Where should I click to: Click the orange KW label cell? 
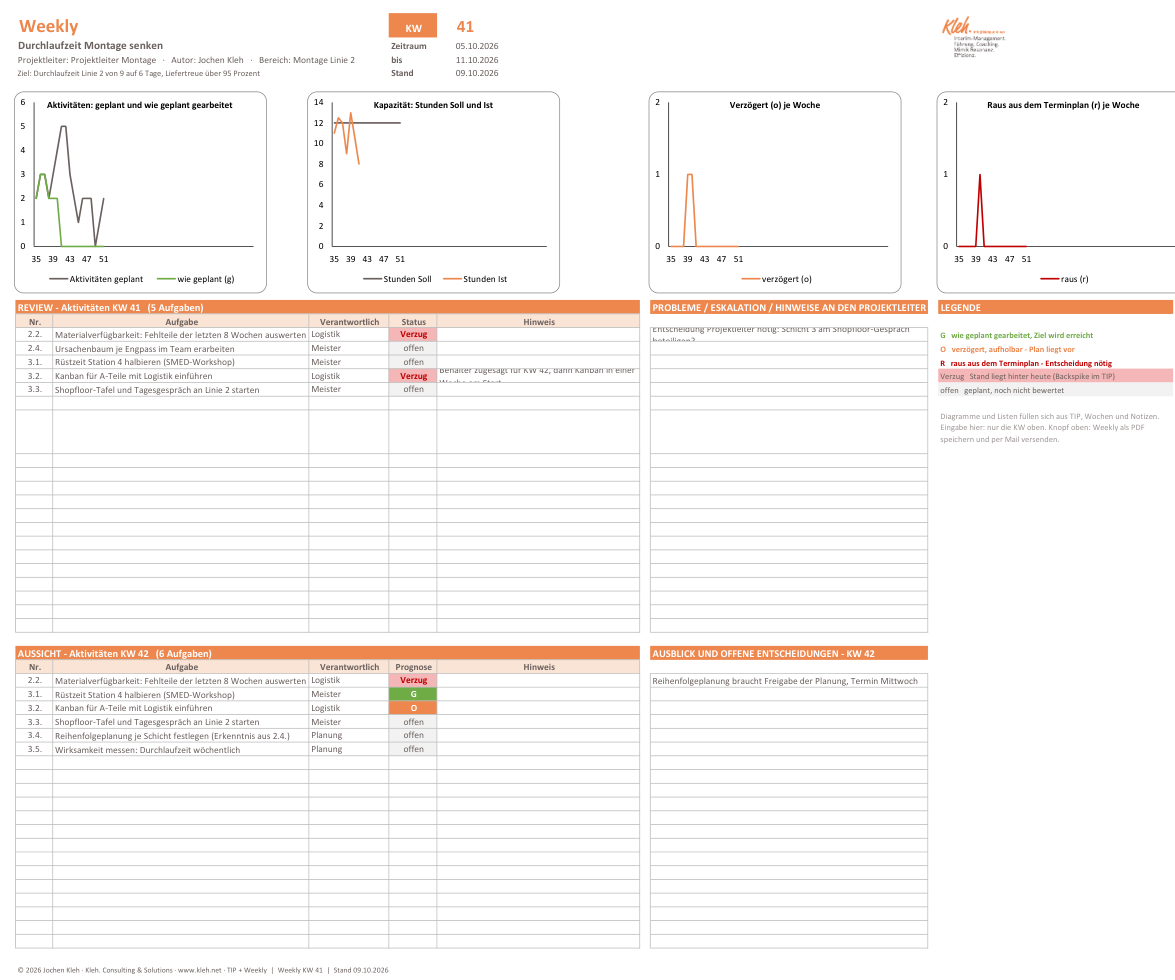[x=413, y=27]
